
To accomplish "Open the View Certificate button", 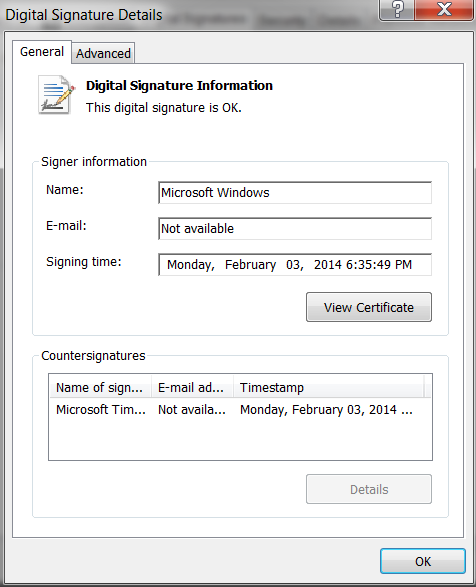I will (x=369, y=307).
